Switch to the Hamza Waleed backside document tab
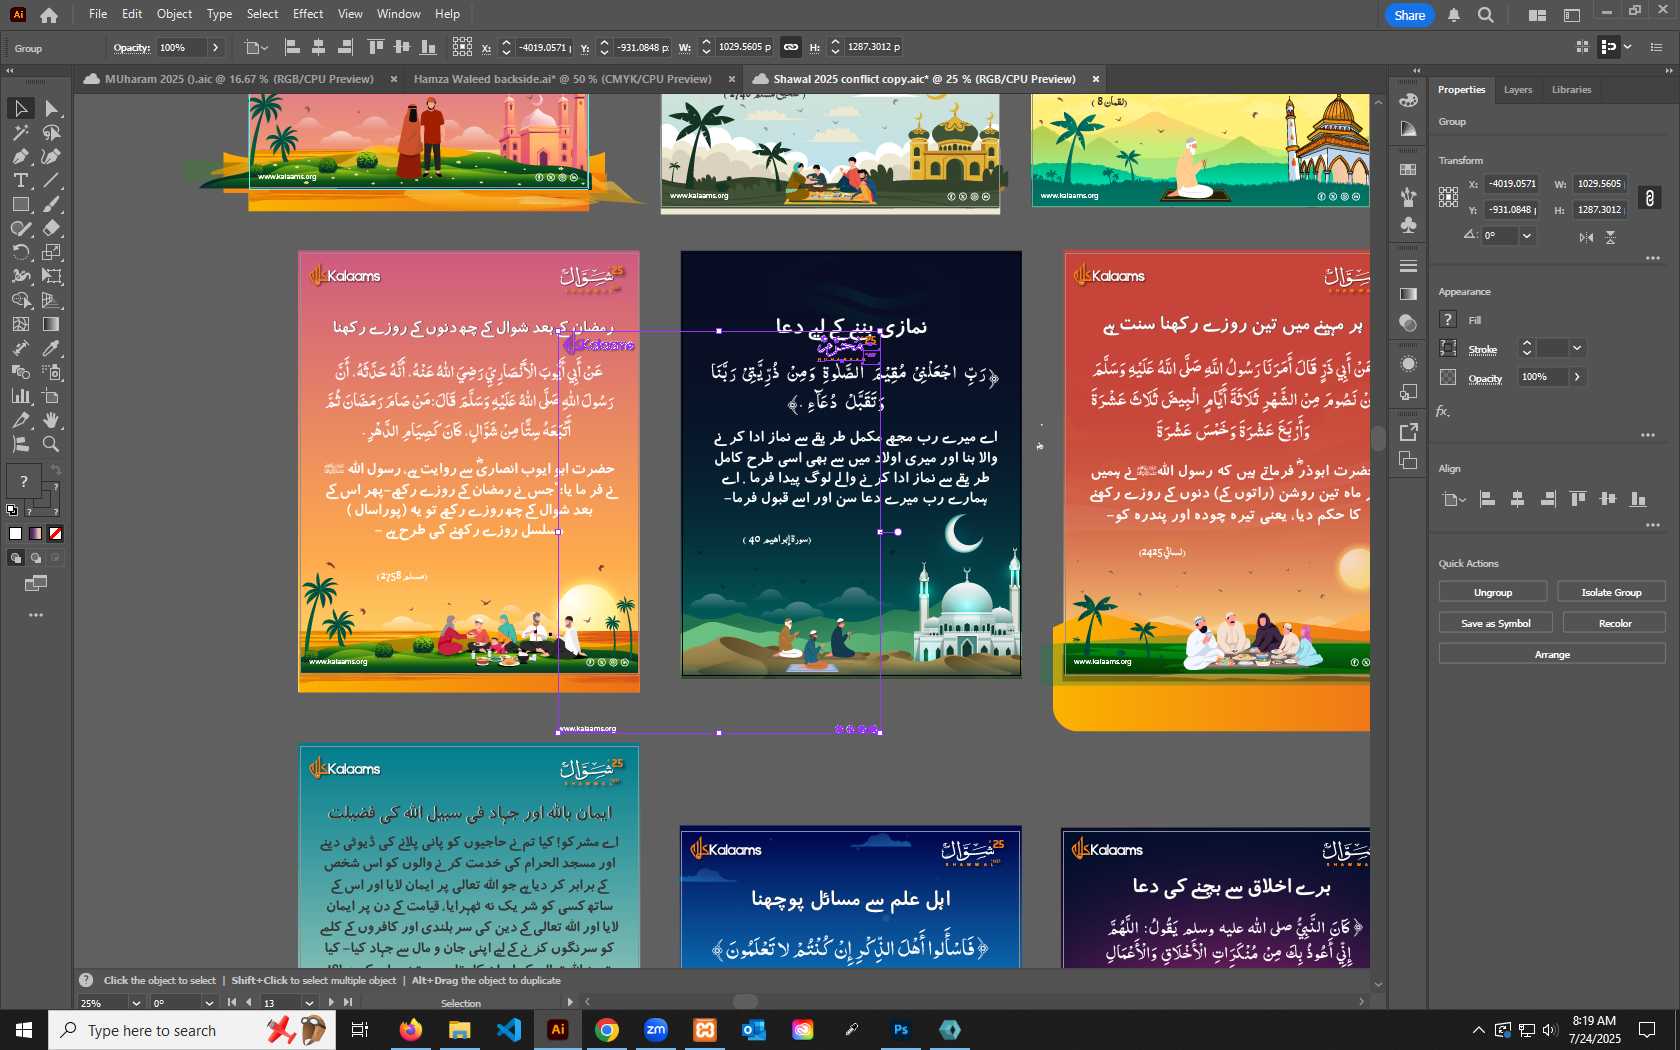Screen dimensions: 1680x1050 (562, 79)
